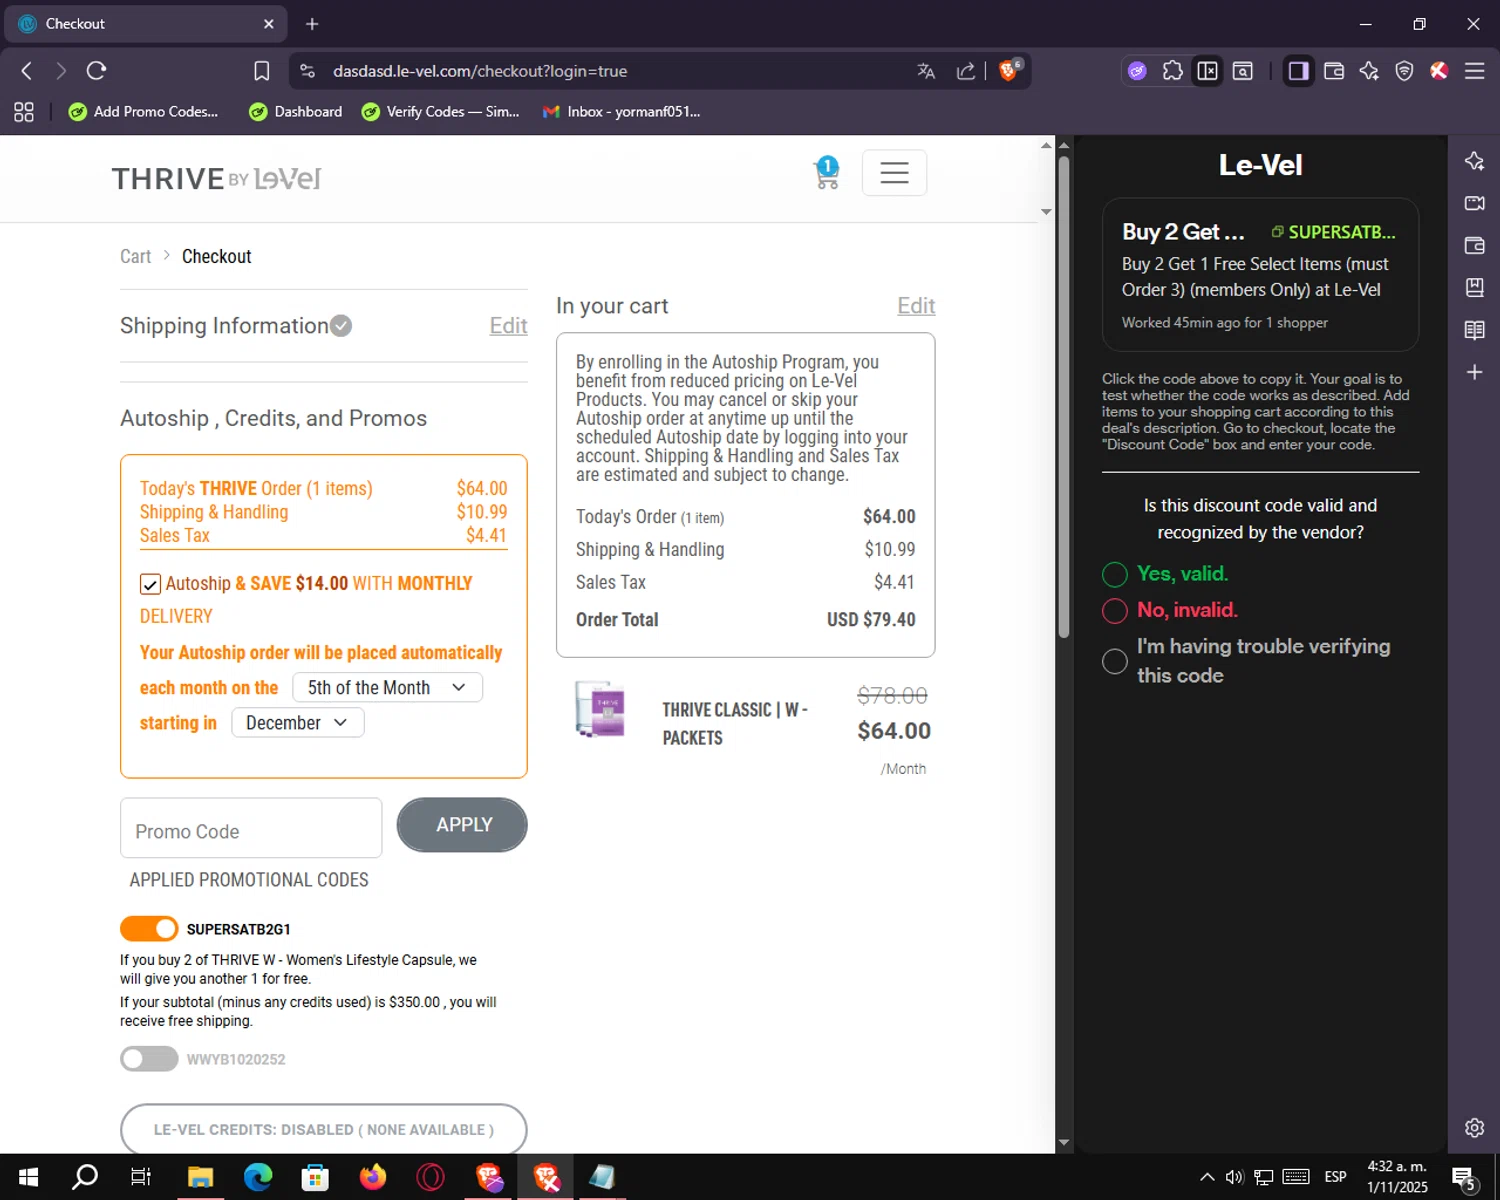Go to Cart in the breadcrumb

(135, 257)
